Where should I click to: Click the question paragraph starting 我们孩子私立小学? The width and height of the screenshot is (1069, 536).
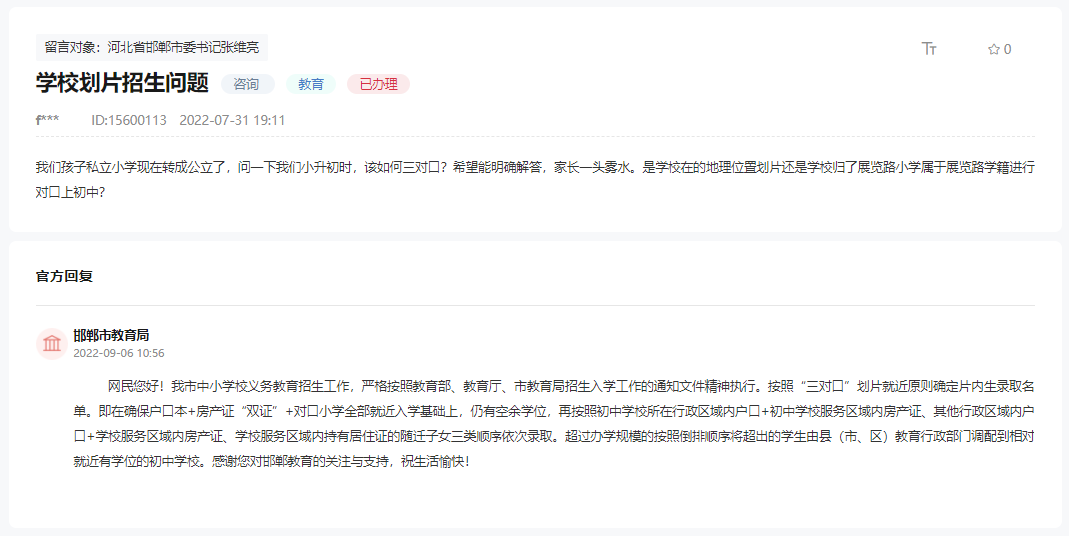click(x=535, y=179)
